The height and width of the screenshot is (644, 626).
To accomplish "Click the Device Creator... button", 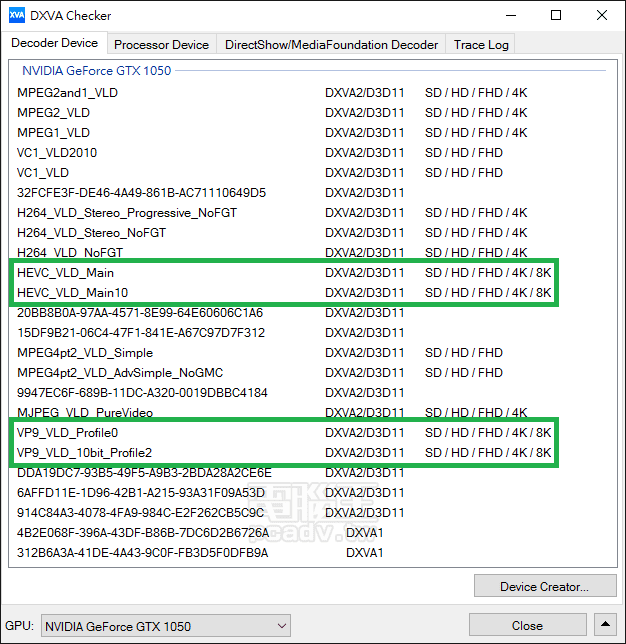I will (545, 586).
